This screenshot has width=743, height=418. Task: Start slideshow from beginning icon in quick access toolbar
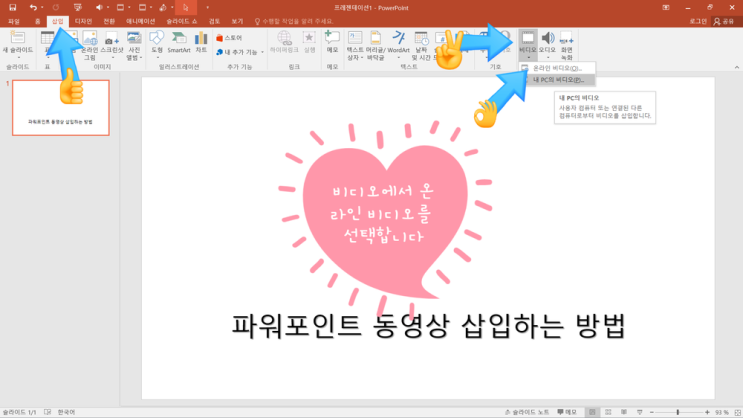78,8
